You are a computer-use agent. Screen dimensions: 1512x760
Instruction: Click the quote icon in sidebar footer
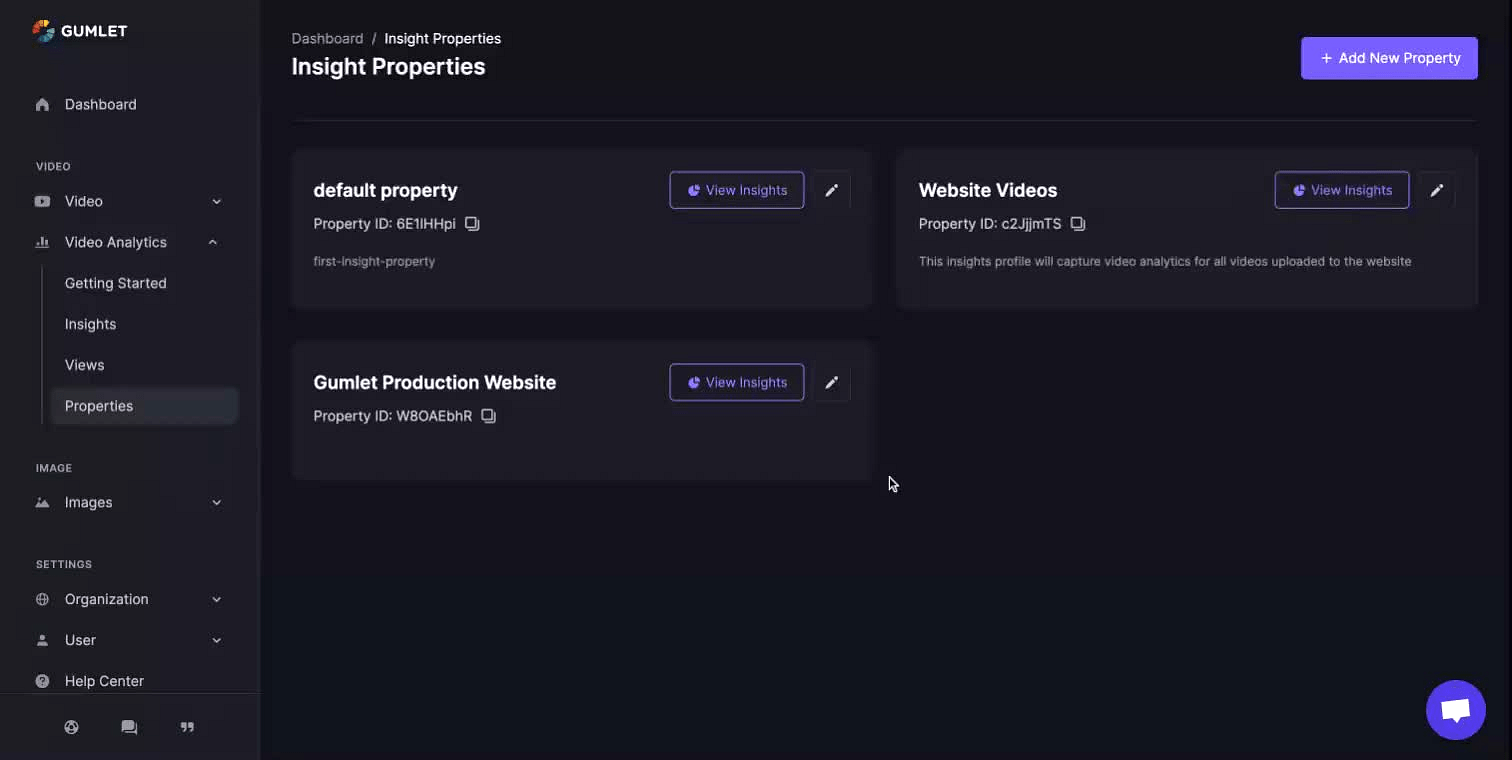pyautogui.click(x=187, y=727)
